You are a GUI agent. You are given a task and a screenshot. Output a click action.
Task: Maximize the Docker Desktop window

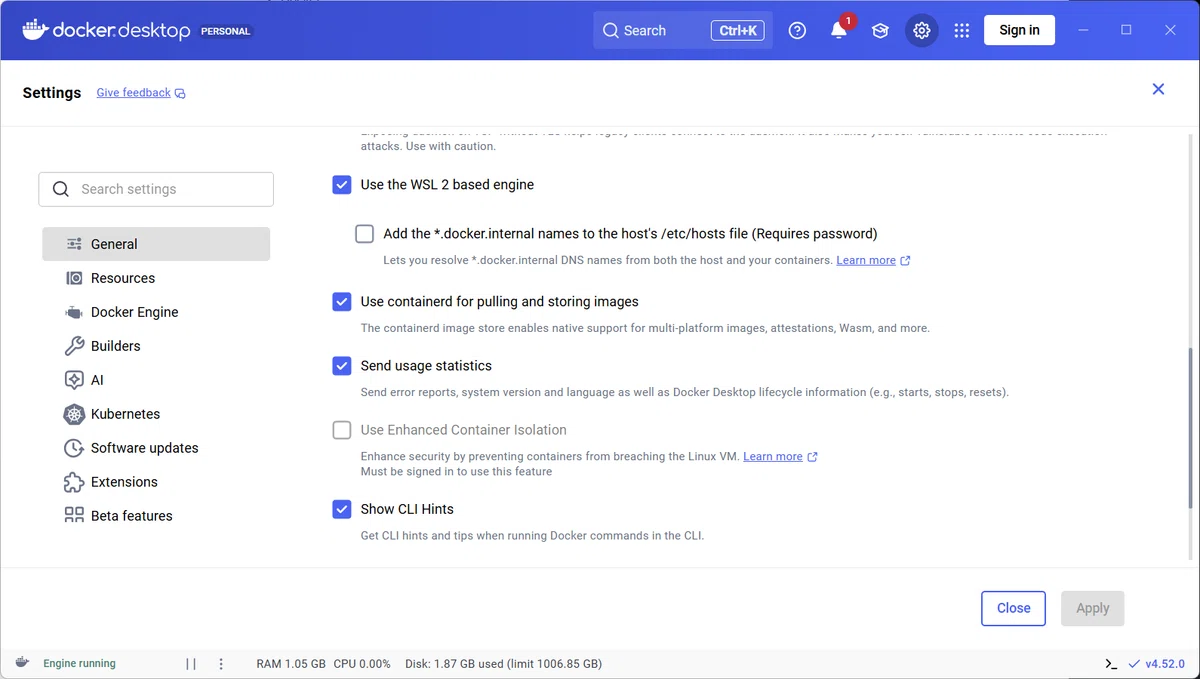pos(1126,30)
